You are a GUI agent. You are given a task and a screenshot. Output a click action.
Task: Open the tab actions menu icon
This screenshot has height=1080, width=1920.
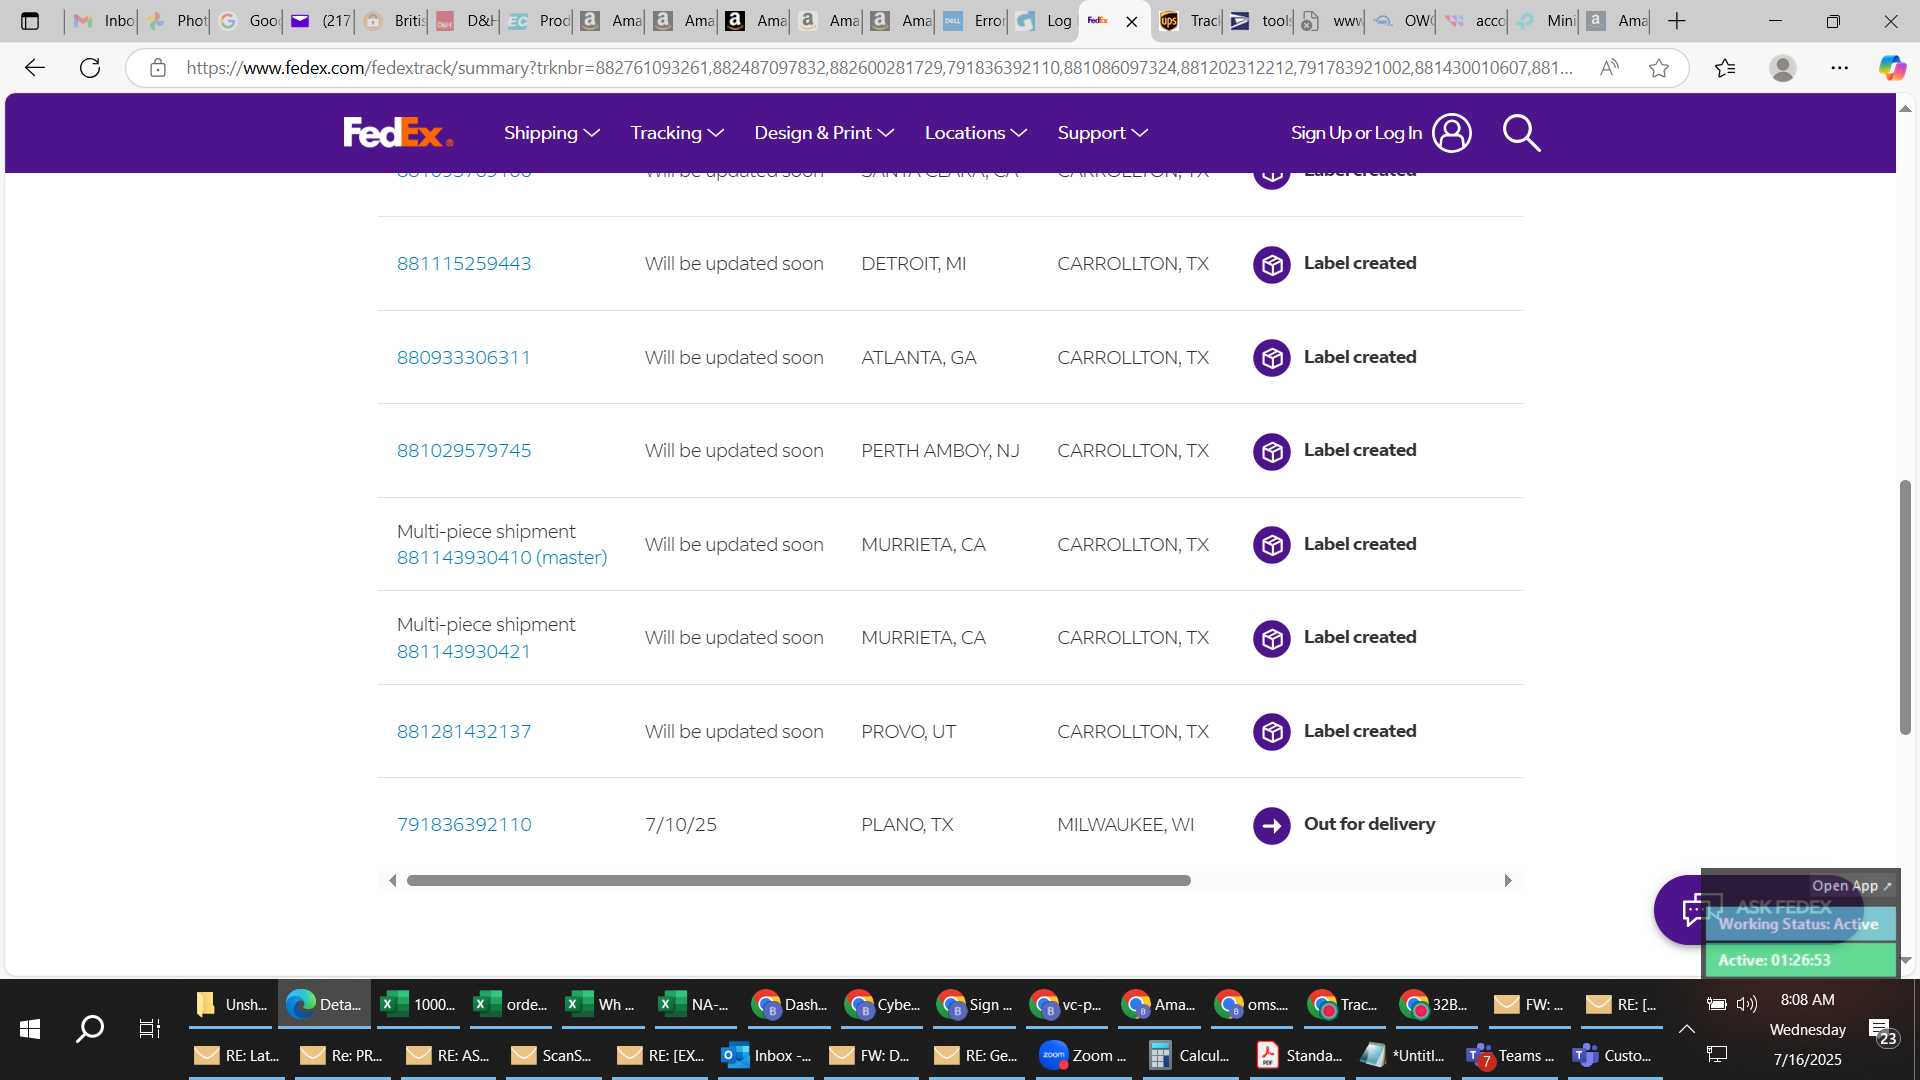pos(30,21)
